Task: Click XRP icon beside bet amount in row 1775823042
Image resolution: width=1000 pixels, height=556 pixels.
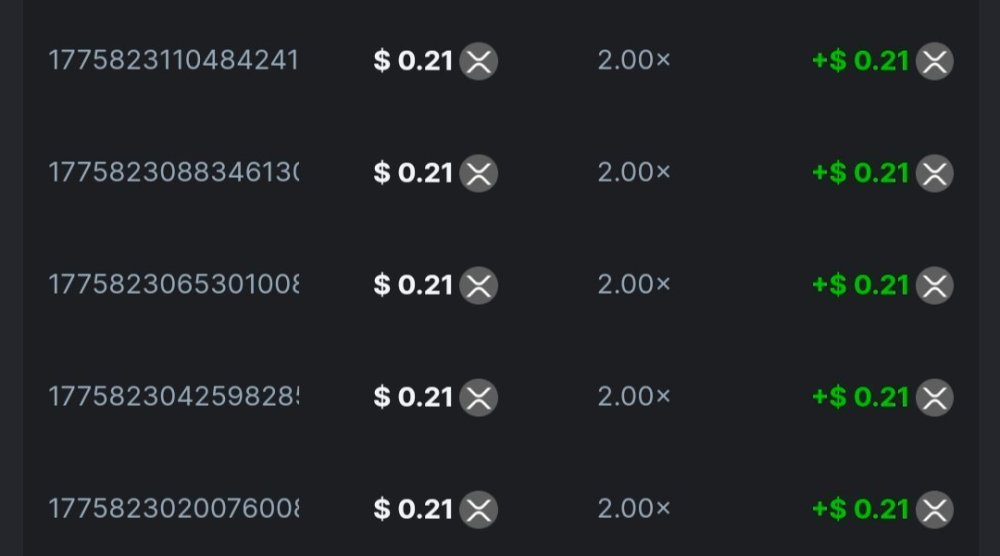Action: tap(479, 397)
